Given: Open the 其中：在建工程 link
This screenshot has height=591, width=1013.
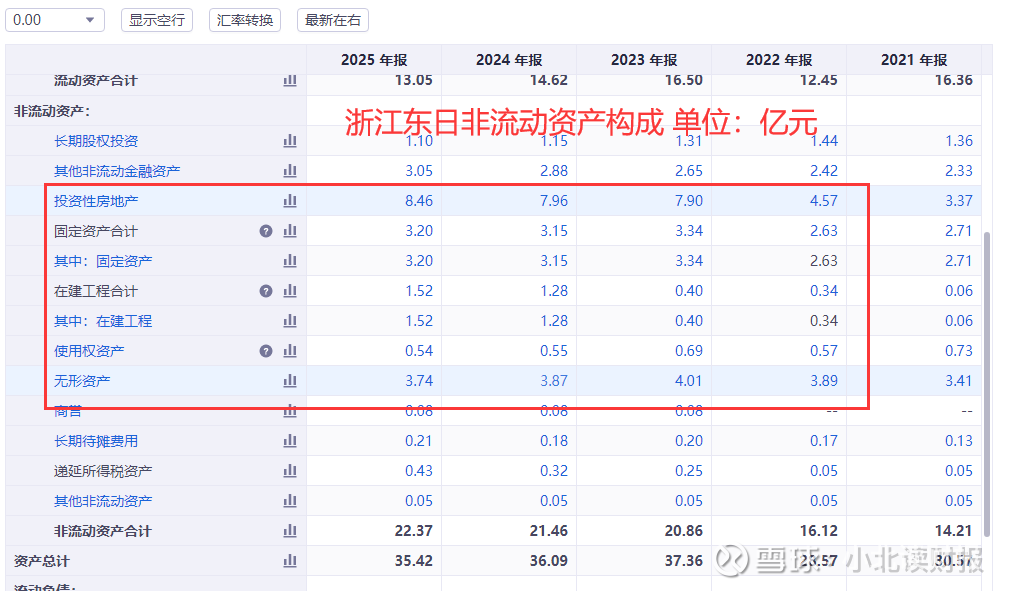Looking at the screenshot, I should tap(103, 321).
